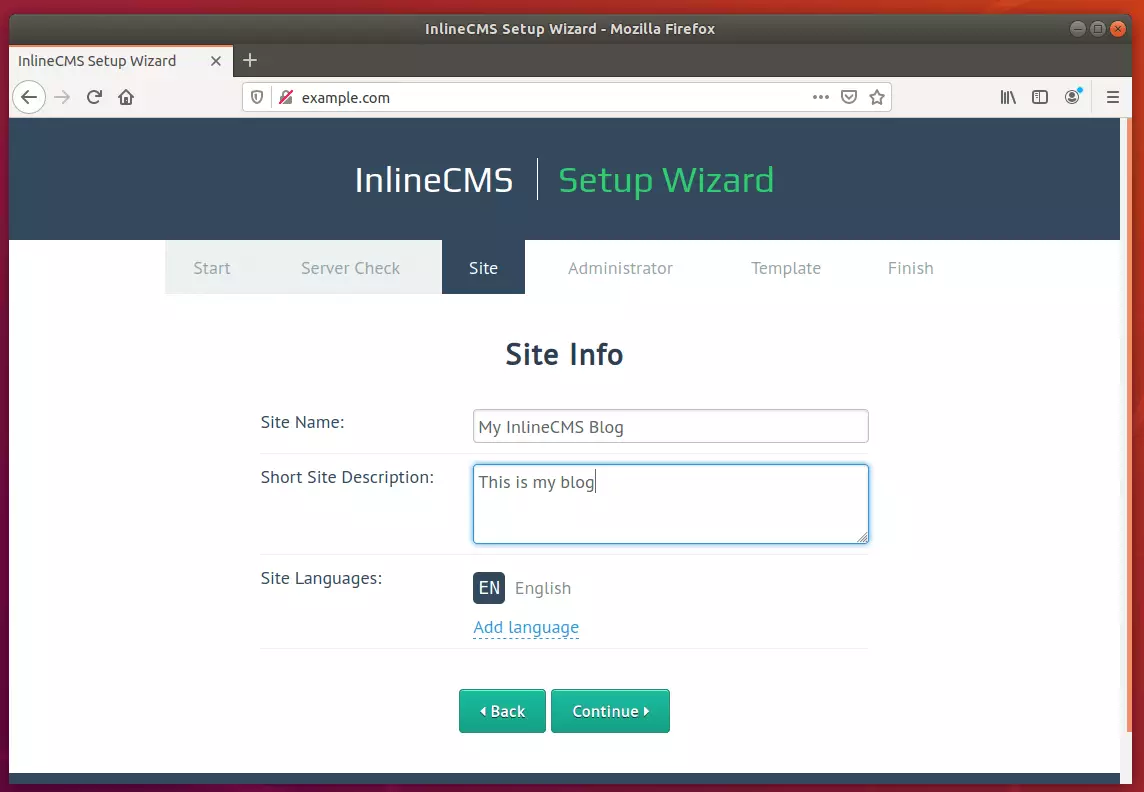Open the Firefox home page icon
This screenshot has width=1144, height=792.
(126, 97)
